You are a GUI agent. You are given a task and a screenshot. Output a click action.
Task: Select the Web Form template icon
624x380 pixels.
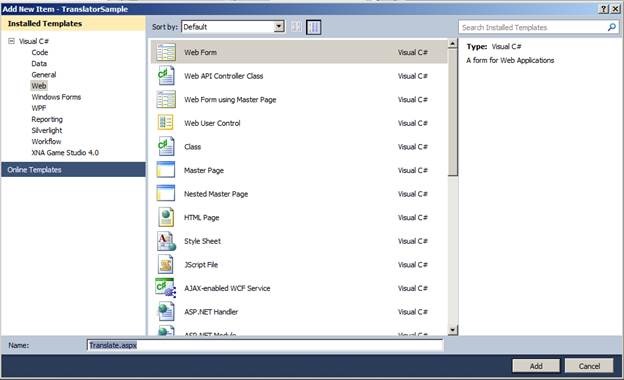(x=166, y=52)
